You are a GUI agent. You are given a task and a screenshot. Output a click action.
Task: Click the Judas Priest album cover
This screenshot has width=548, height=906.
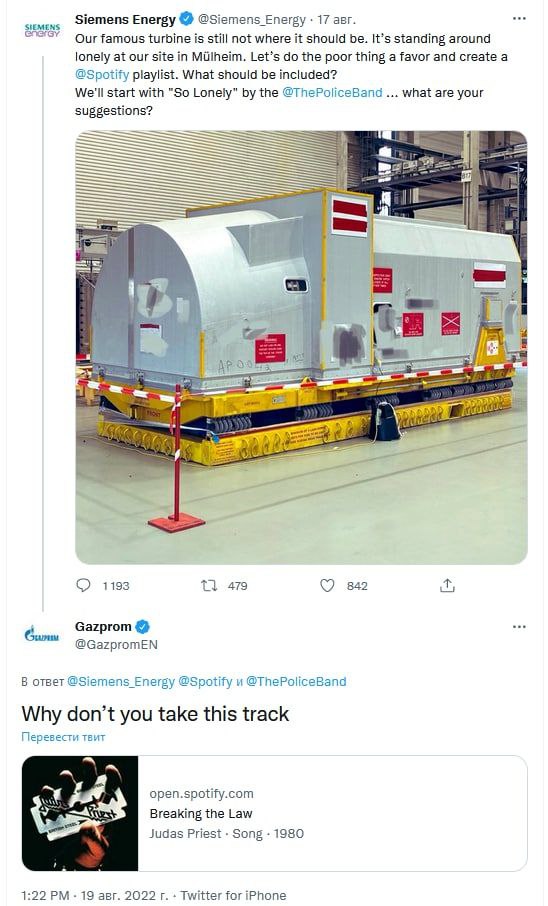coord(80,813)
